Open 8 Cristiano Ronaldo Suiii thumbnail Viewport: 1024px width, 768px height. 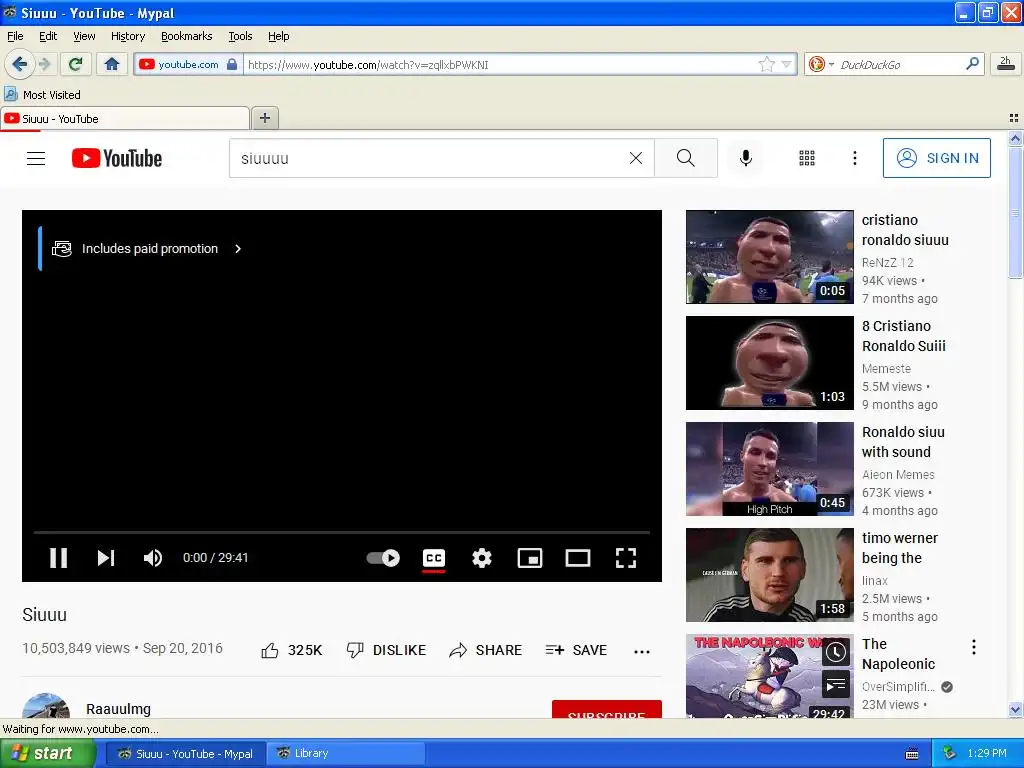[x=769, y=362]
